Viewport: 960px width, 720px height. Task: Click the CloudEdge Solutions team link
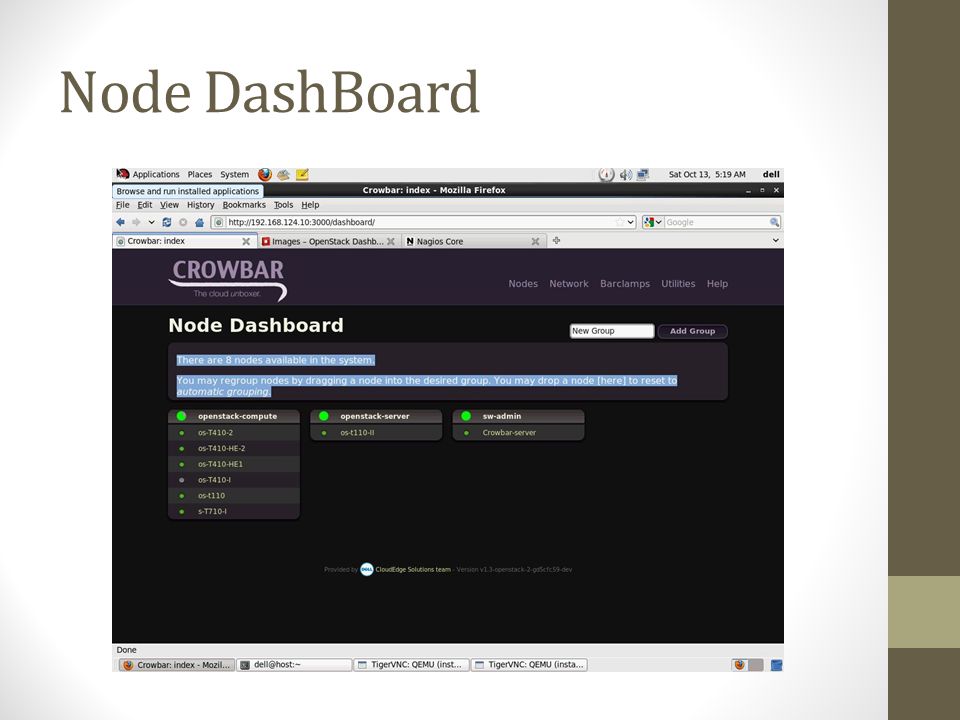click(413, 569)
